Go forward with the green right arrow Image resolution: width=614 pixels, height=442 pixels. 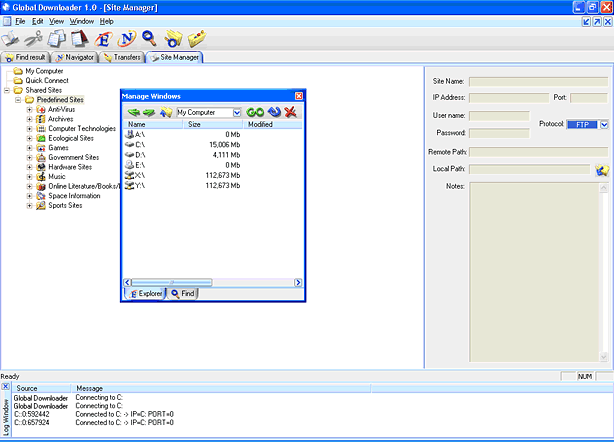coord(149,113)
